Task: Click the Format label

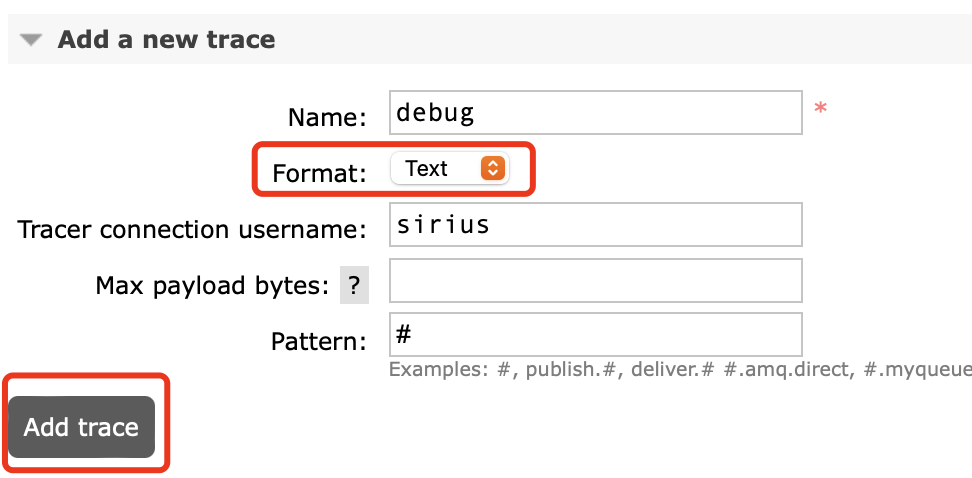Action: coord(319,173)
